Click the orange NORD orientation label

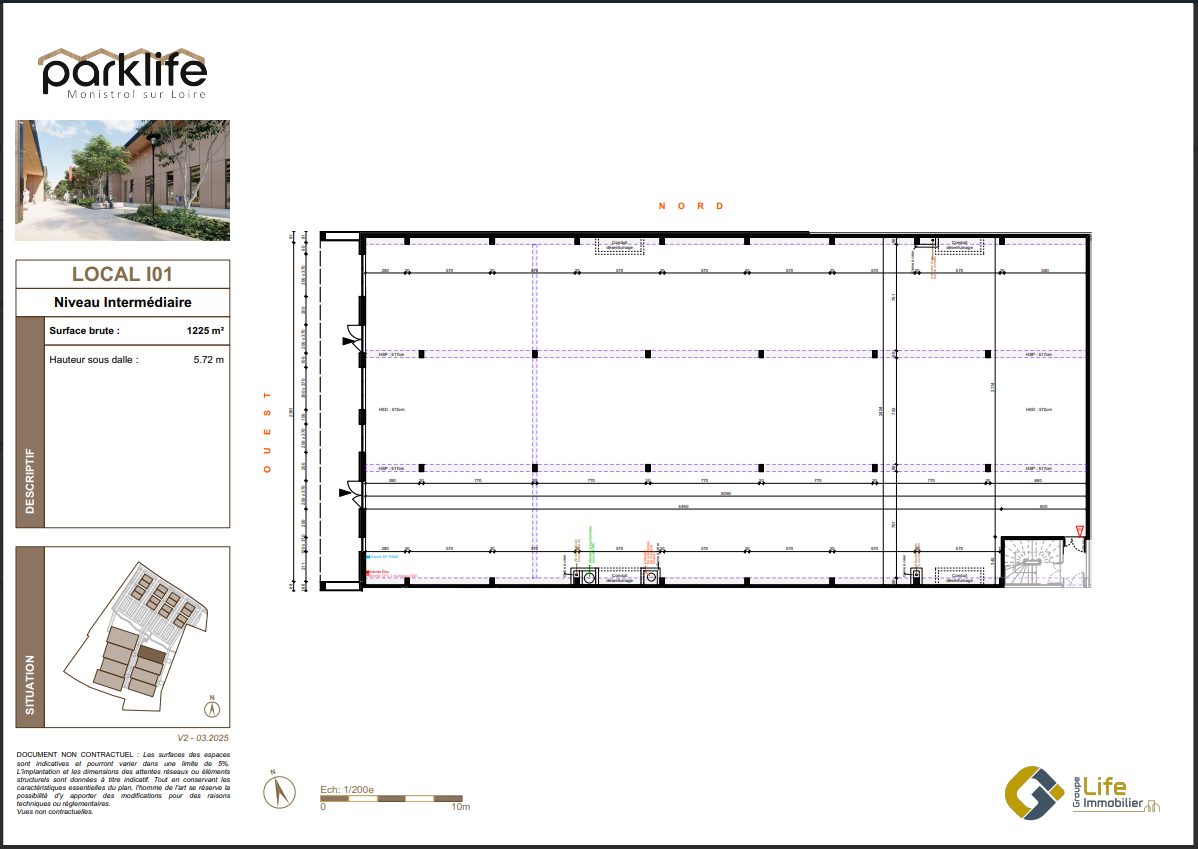tap(690, 206)
